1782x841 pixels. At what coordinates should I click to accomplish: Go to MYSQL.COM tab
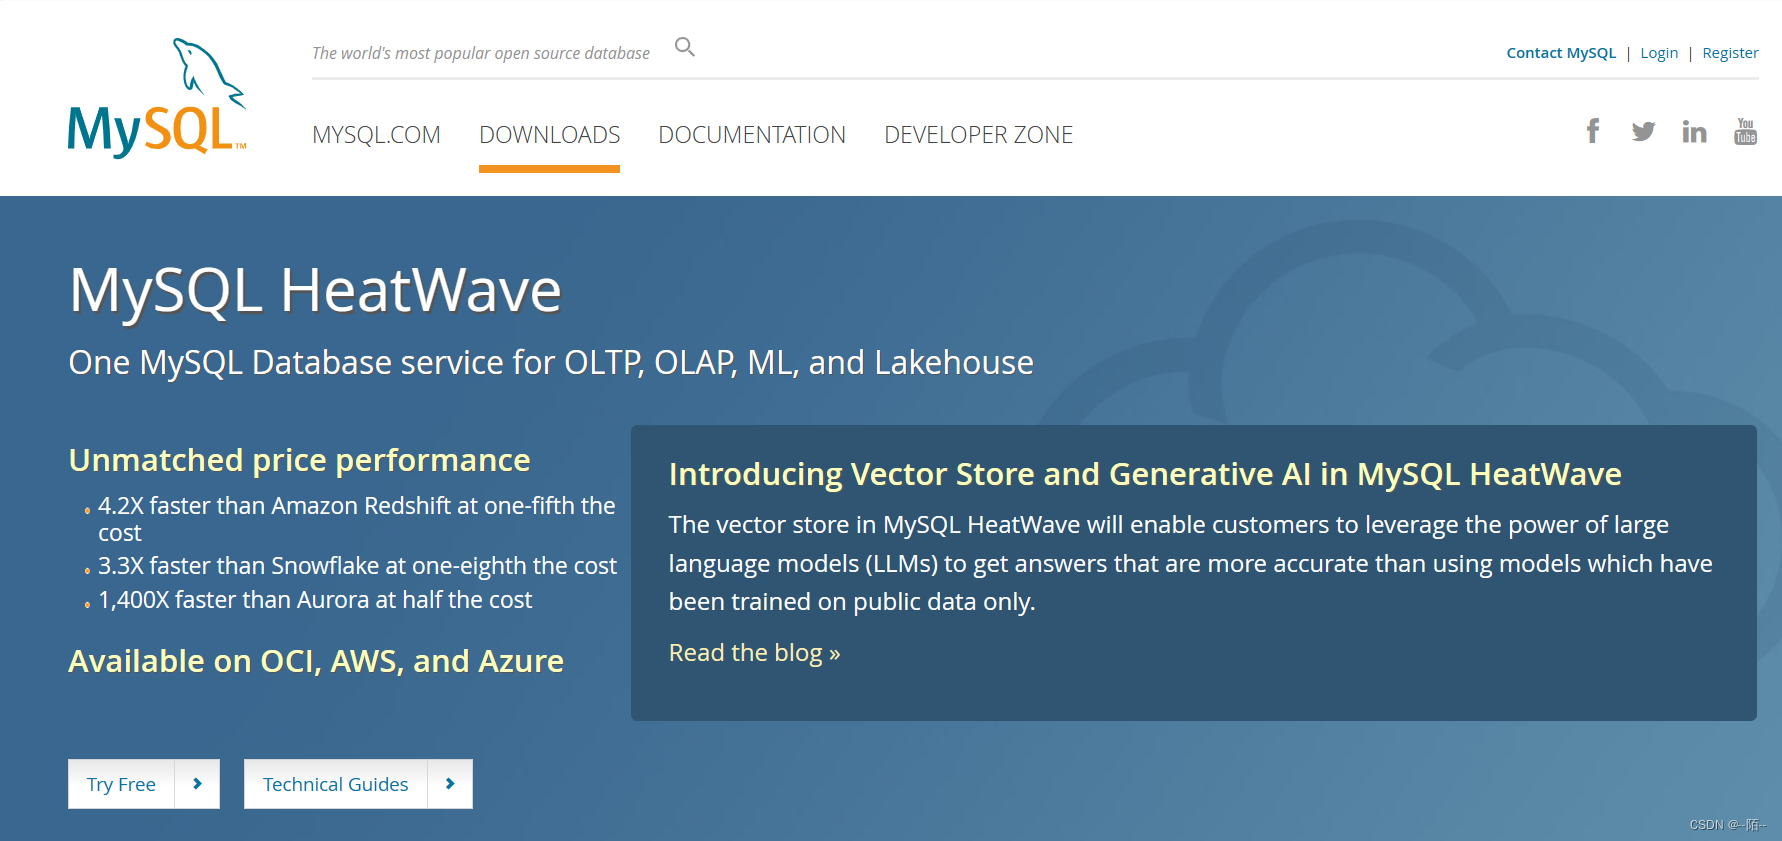pos(376,135)
